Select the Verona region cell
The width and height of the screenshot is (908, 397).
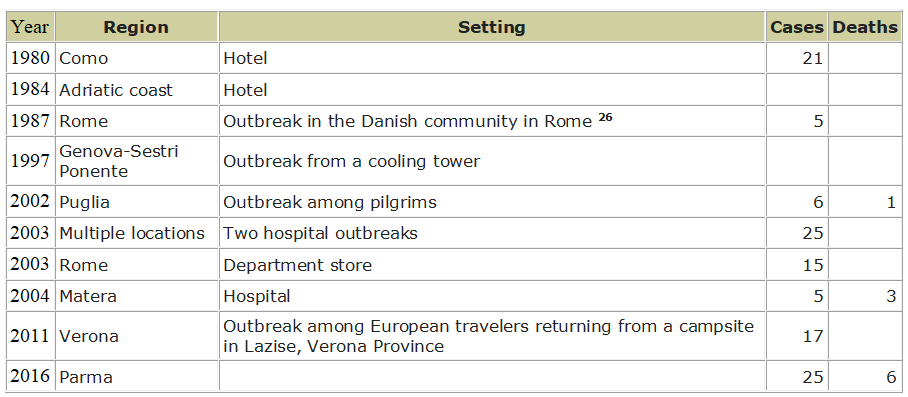tap(136, 336)
